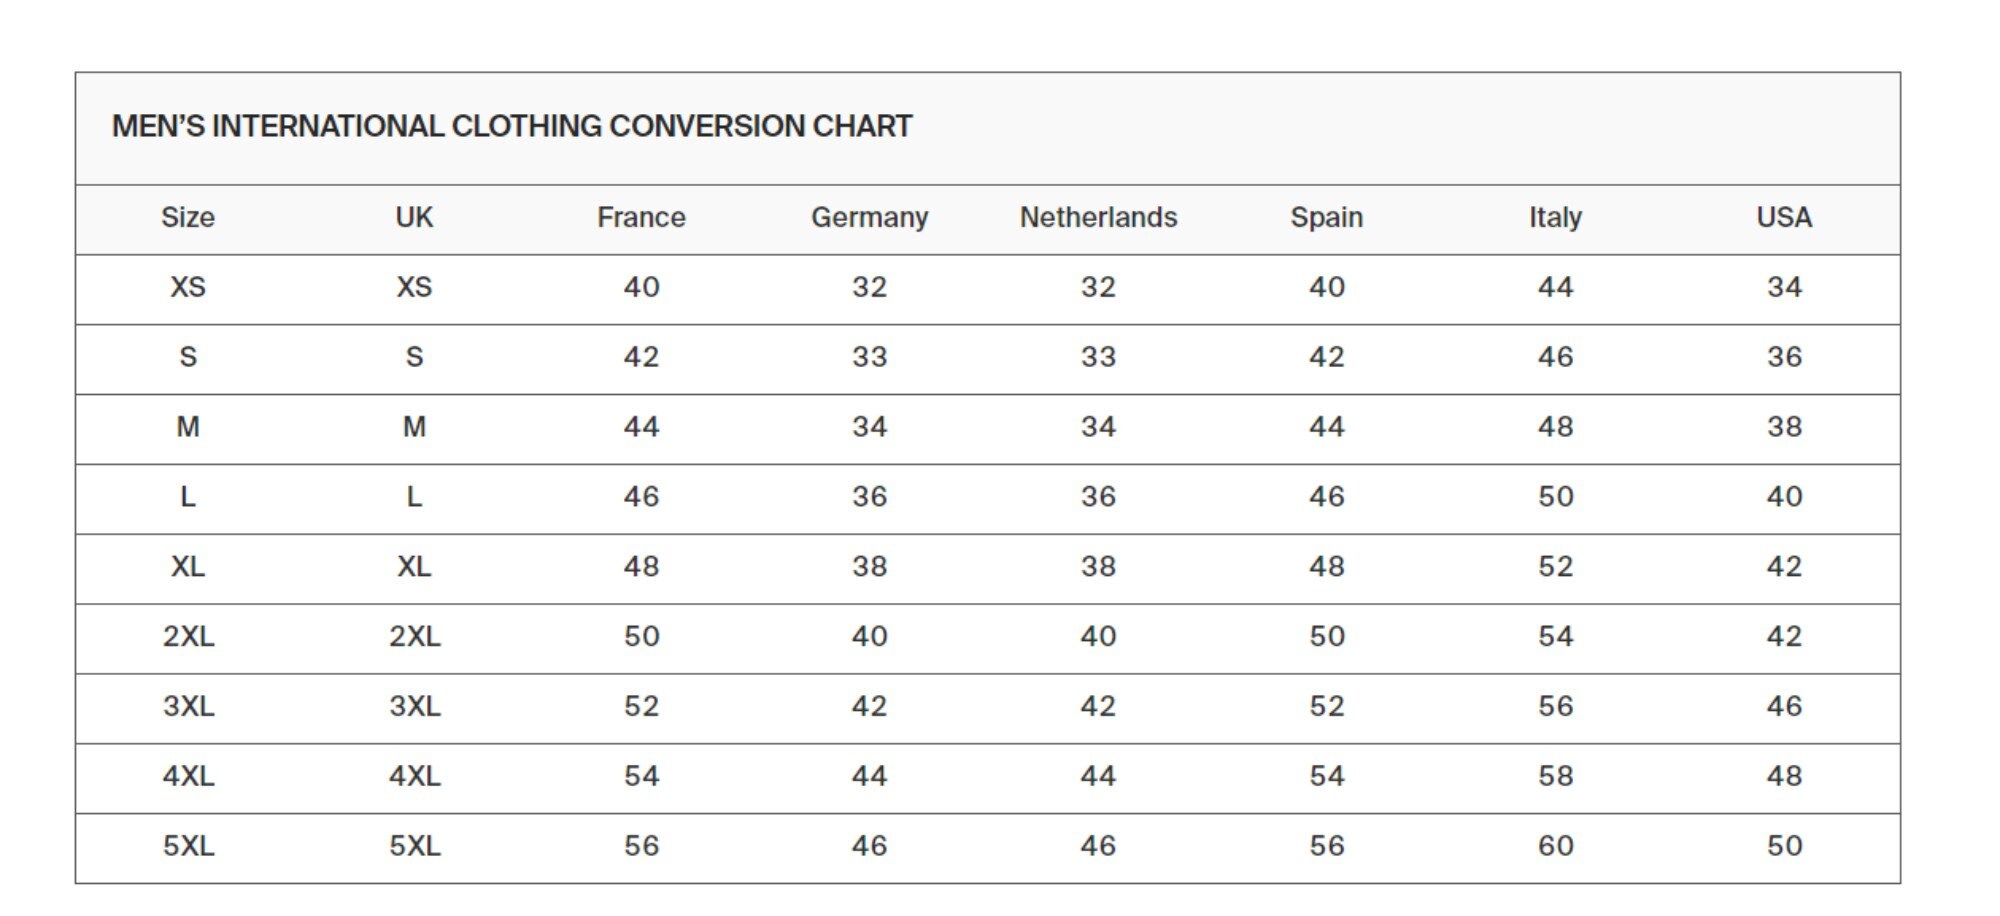The width and height of the screenshot is (2000, 916).
Task: Select France value 46 in L row
Action: click(x=641, y=497)
